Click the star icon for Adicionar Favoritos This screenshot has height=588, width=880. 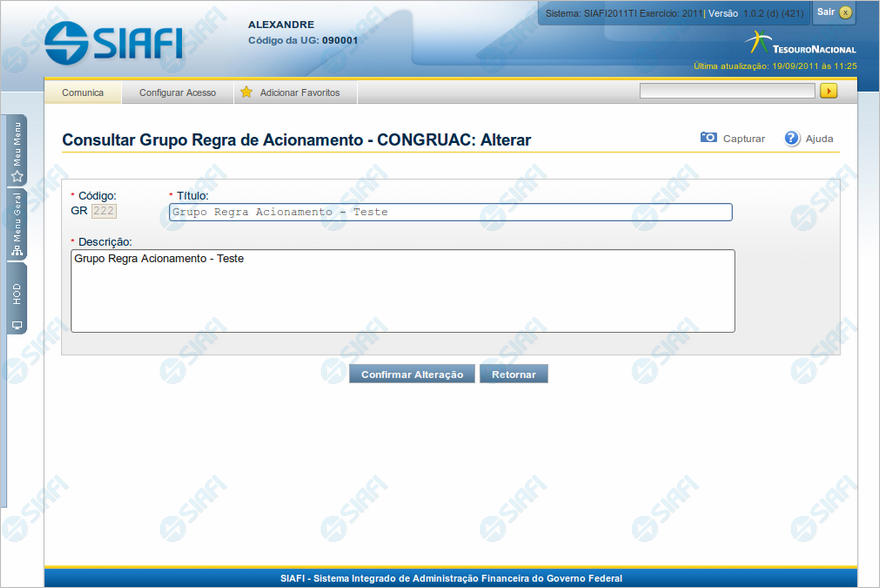click(x=246, y=92)
